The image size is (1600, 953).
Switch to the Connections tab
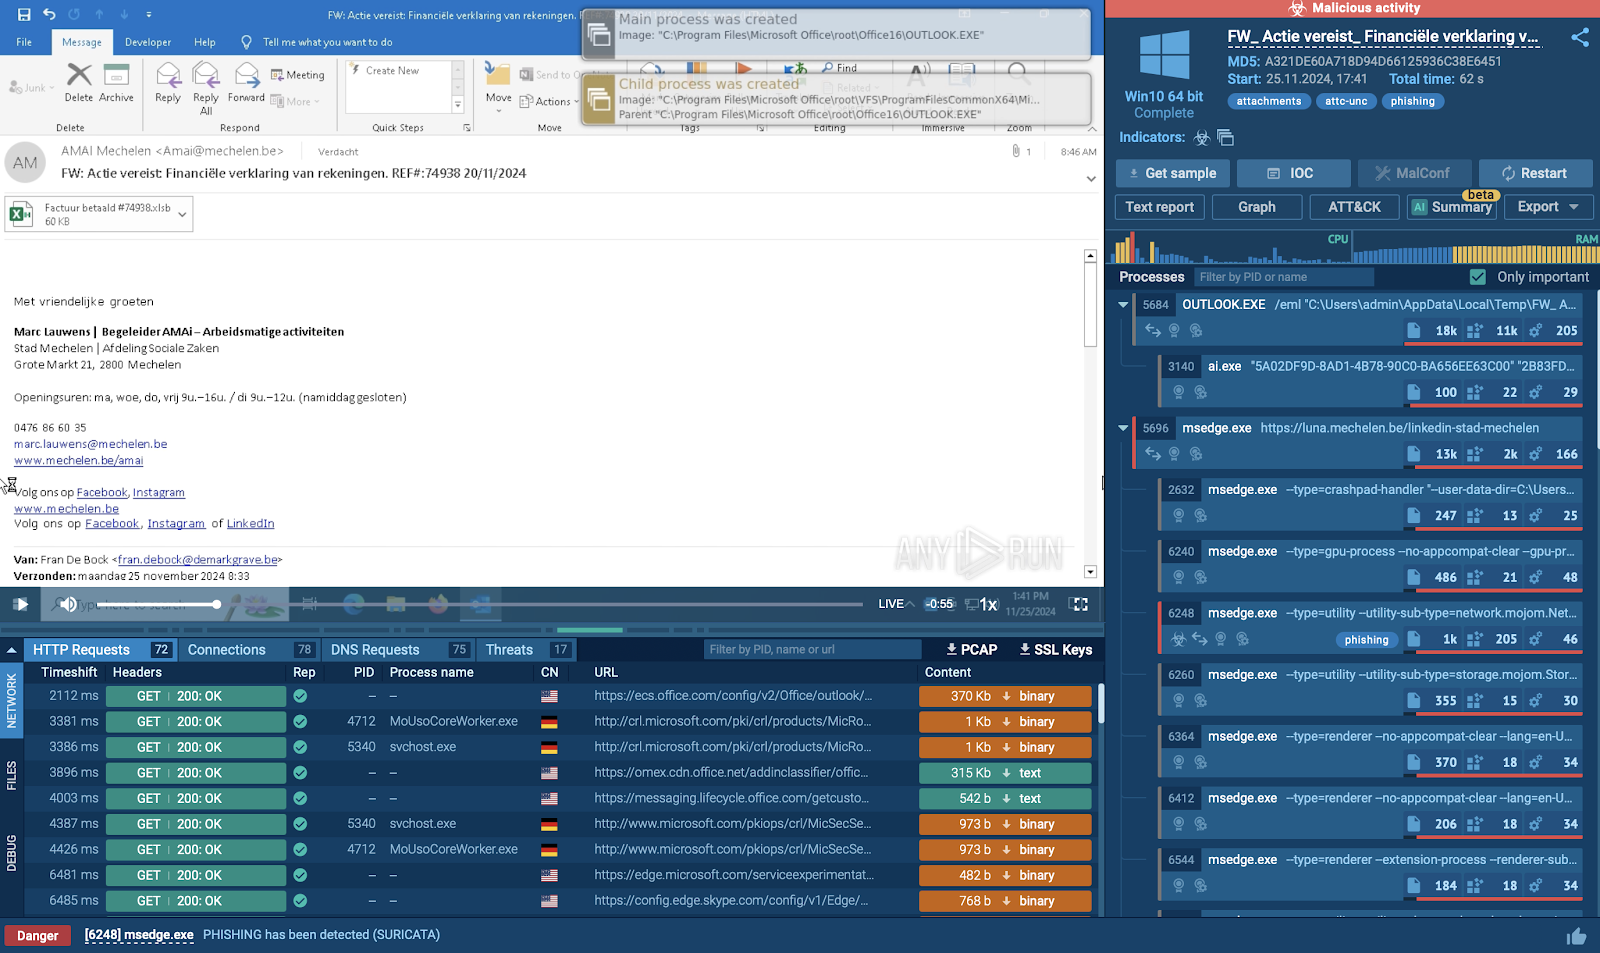[250, 650]
